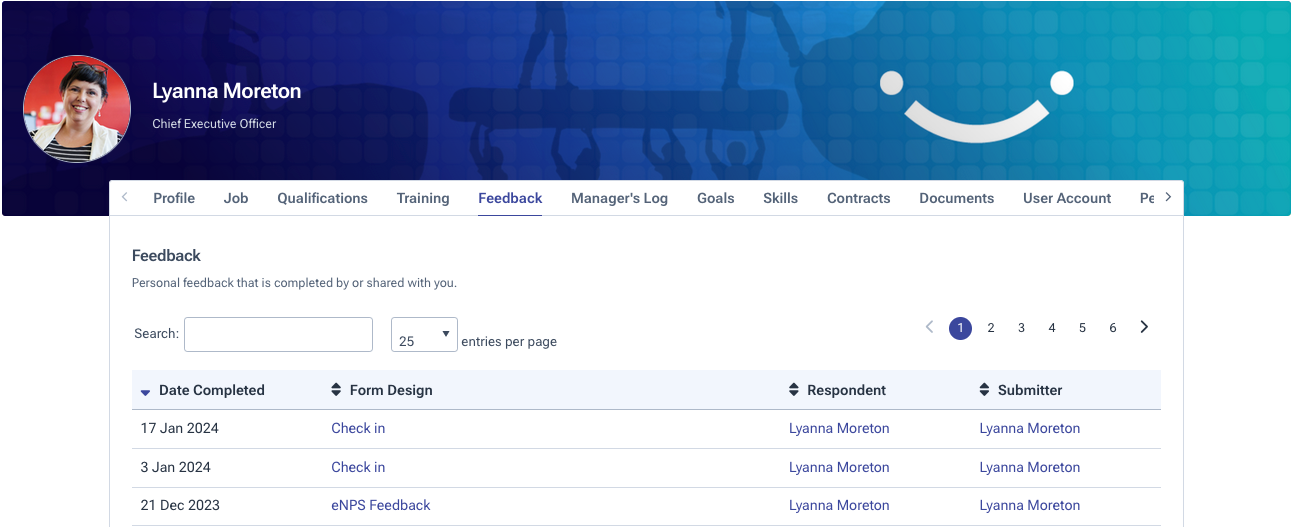Click the 3 Jan 2024 date cell

(175, 467)
